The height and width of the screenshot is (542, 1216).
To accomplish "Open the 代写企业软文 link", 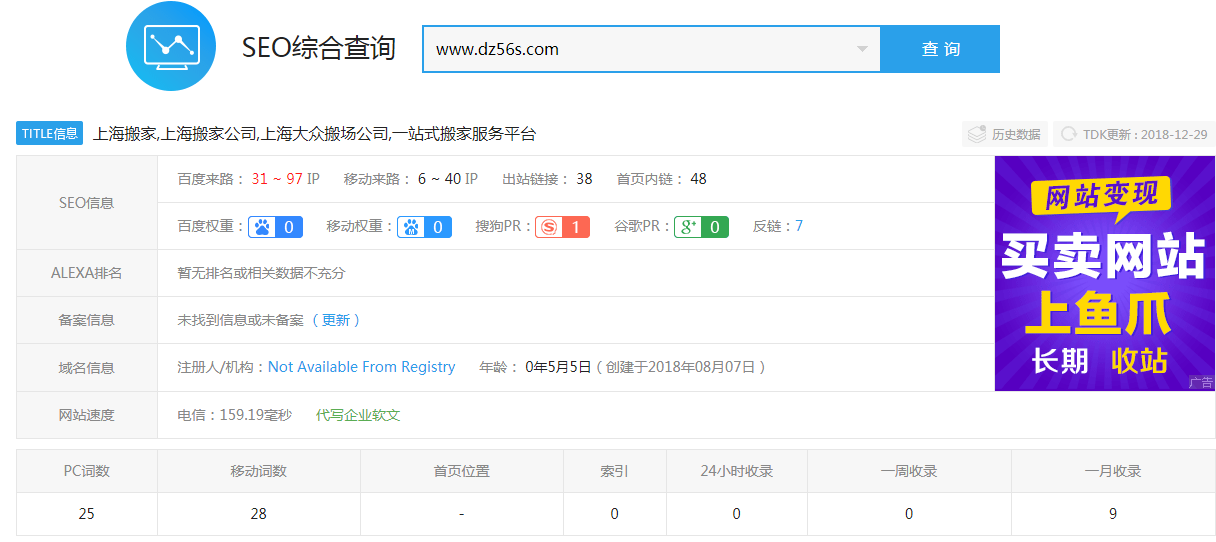I will pos(358,414).
